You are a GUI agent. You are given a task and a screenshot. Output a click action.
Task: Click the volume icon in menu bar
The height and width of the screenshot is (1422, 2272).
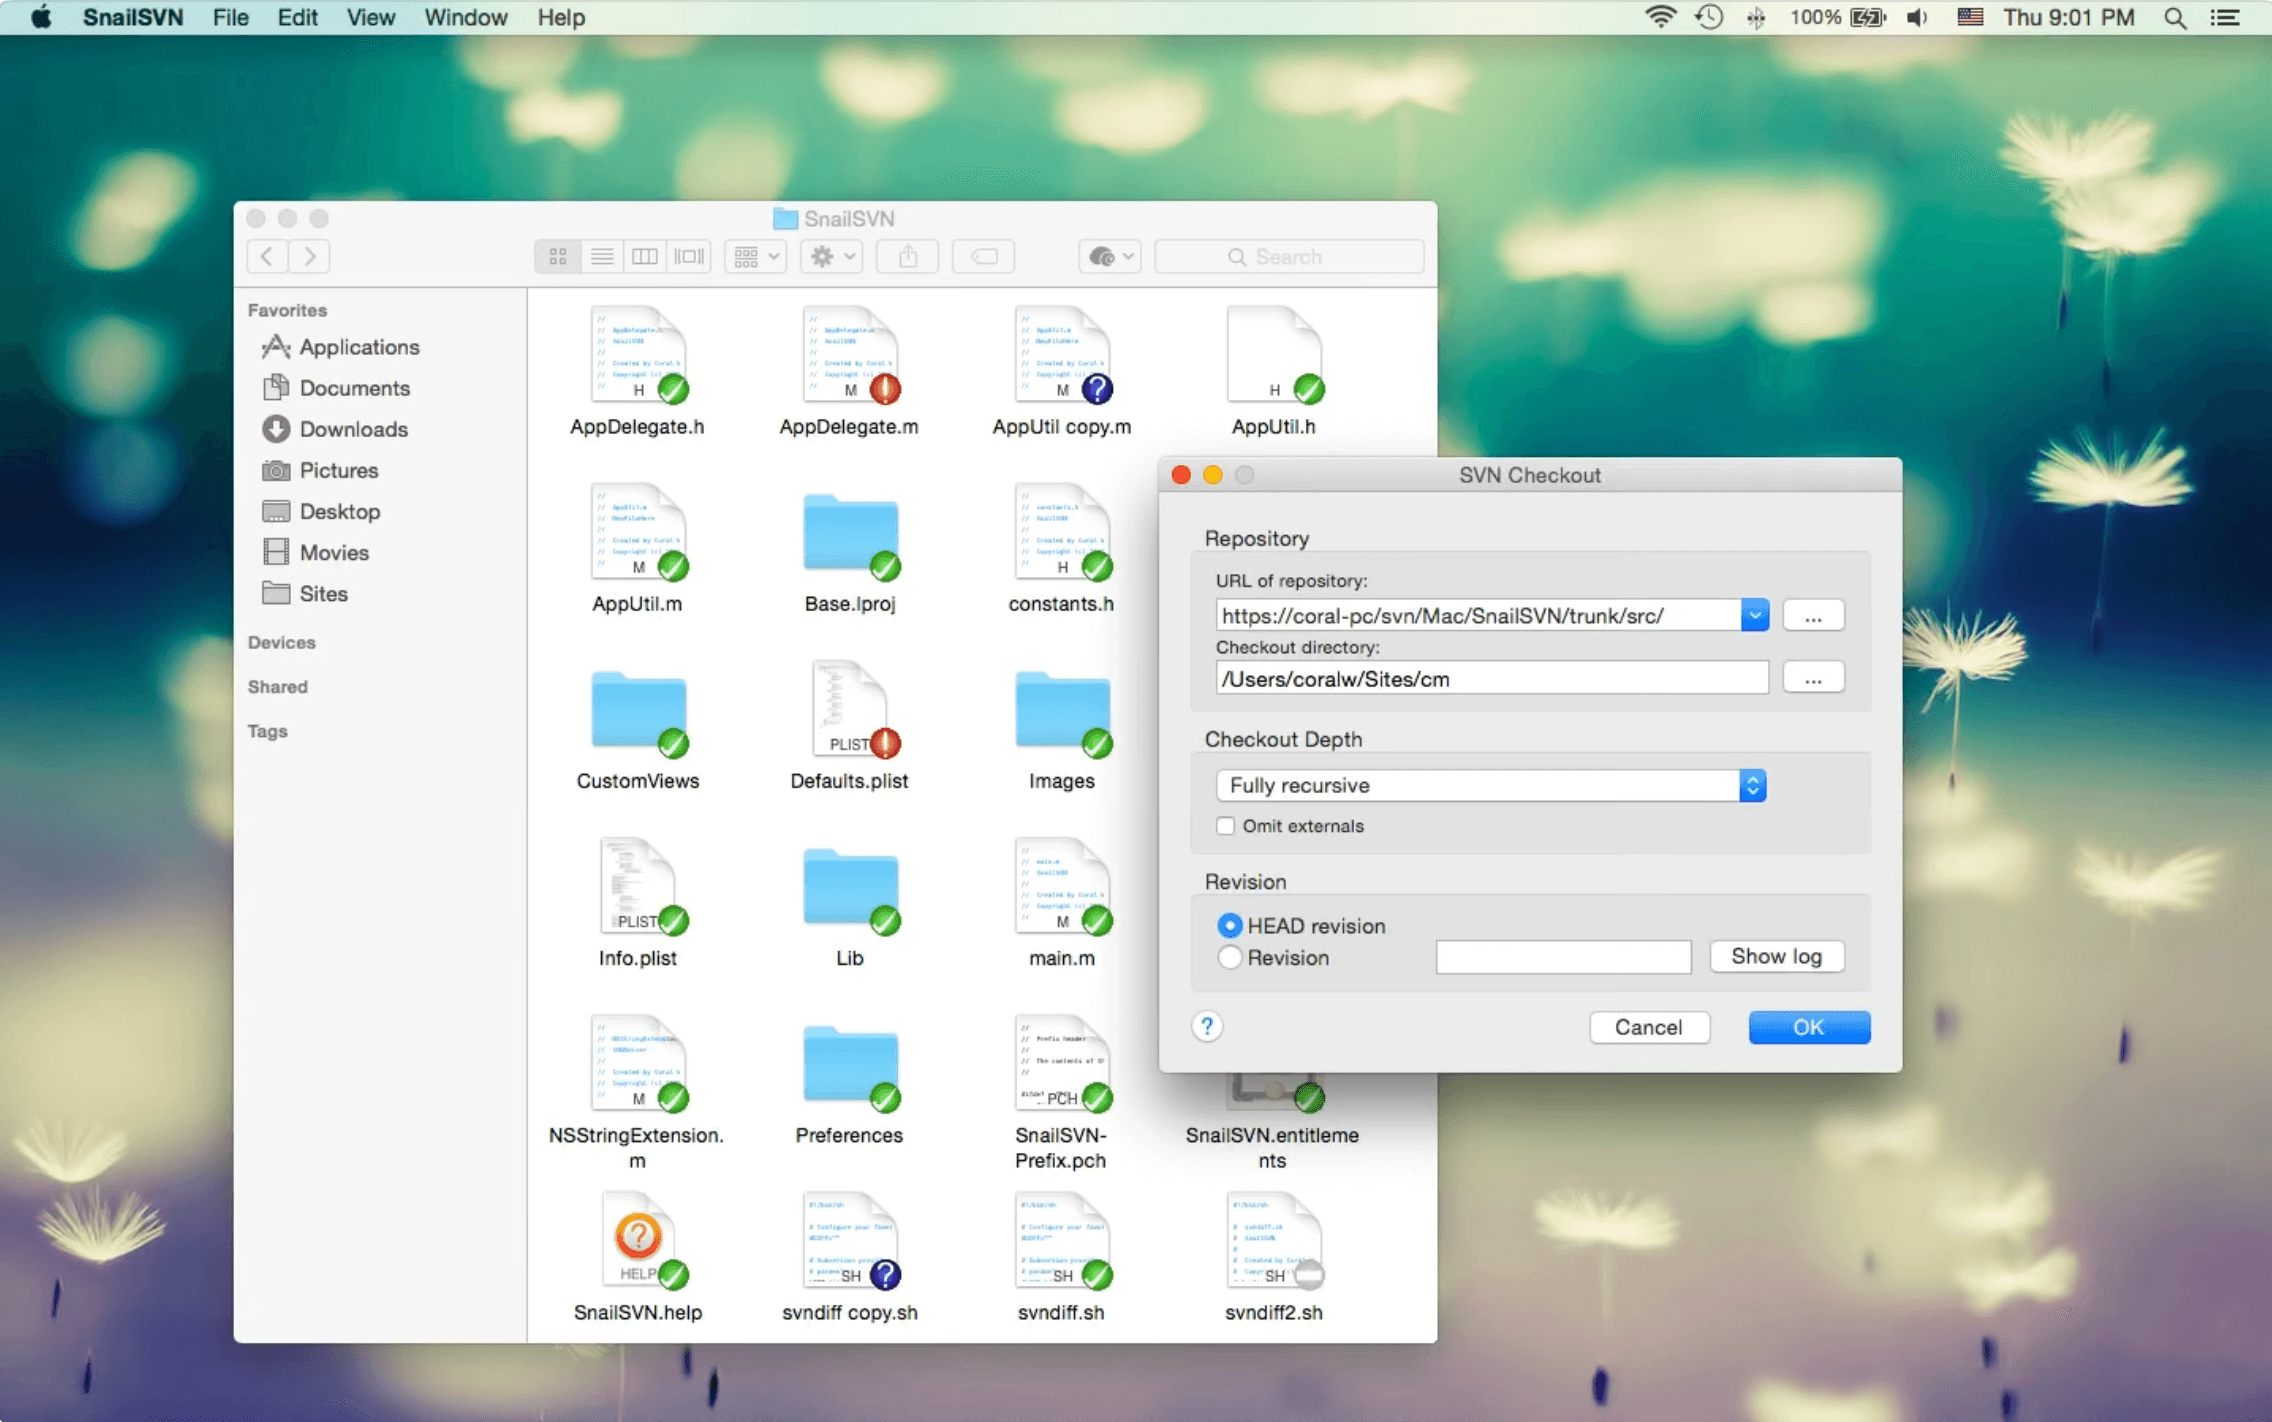tap(1917, 17)
